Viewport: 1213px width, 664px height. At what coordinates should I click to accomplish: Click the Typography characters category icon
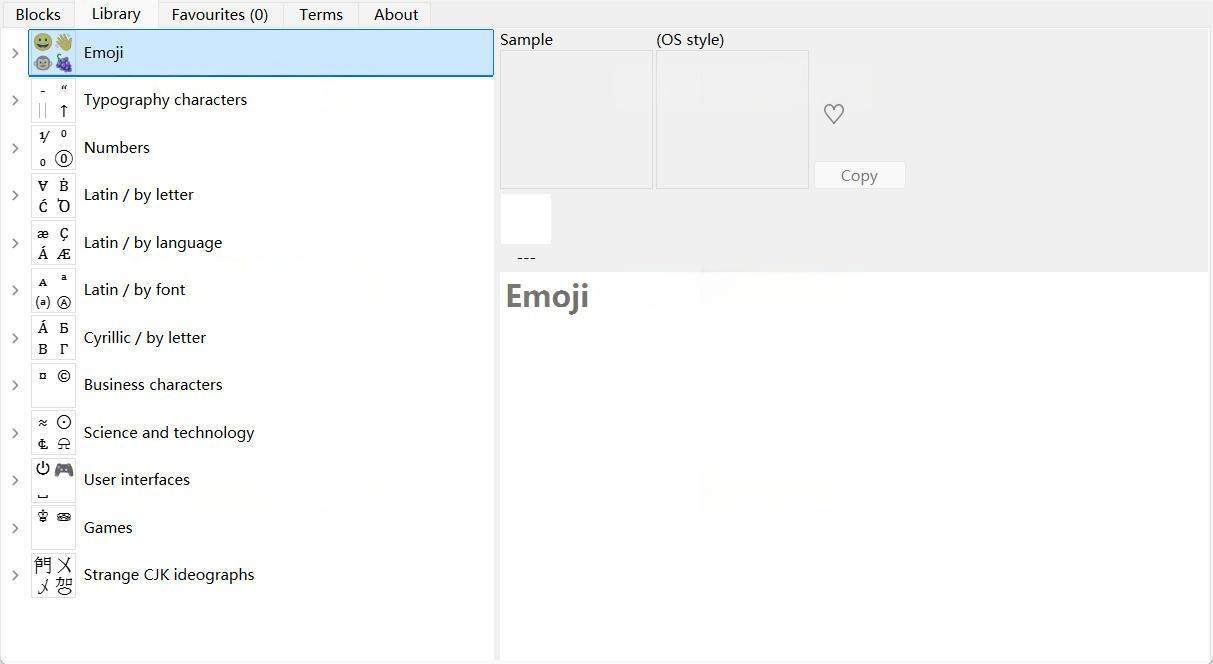pyautogui.click(x=53, y=100)
